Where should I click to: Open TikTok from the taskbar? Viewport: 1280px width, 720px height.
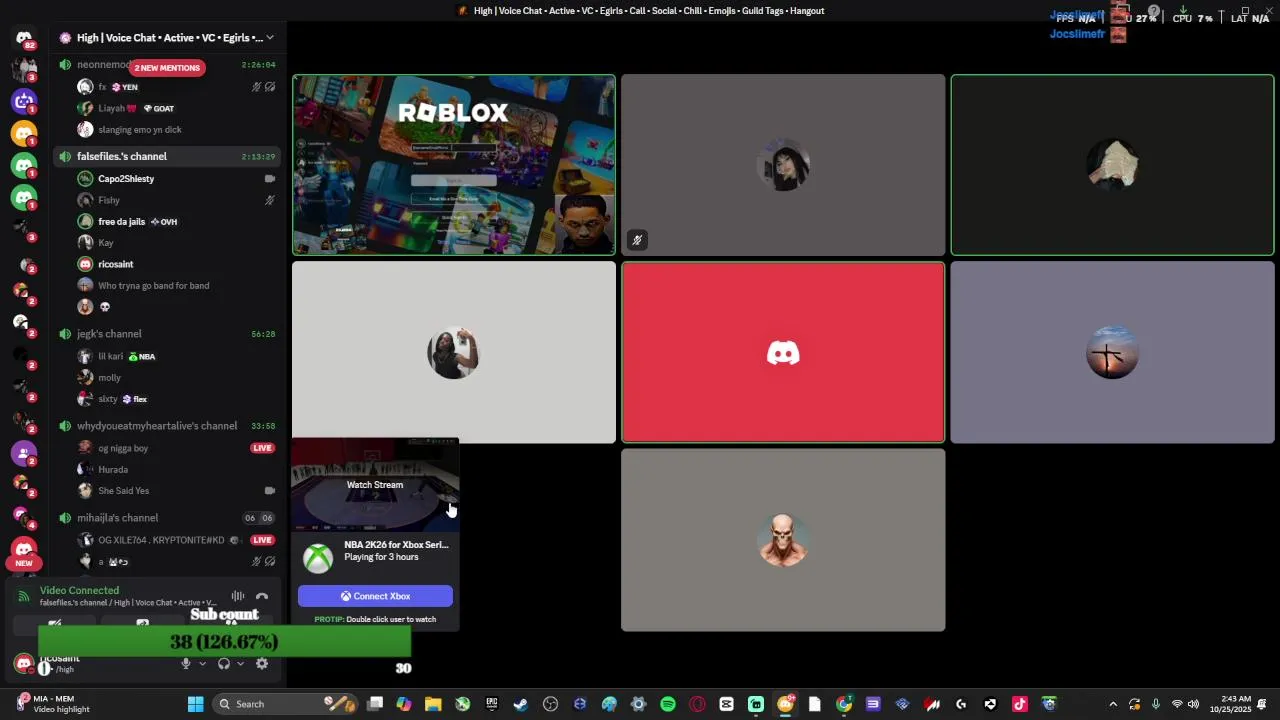tap(1019, 704)
